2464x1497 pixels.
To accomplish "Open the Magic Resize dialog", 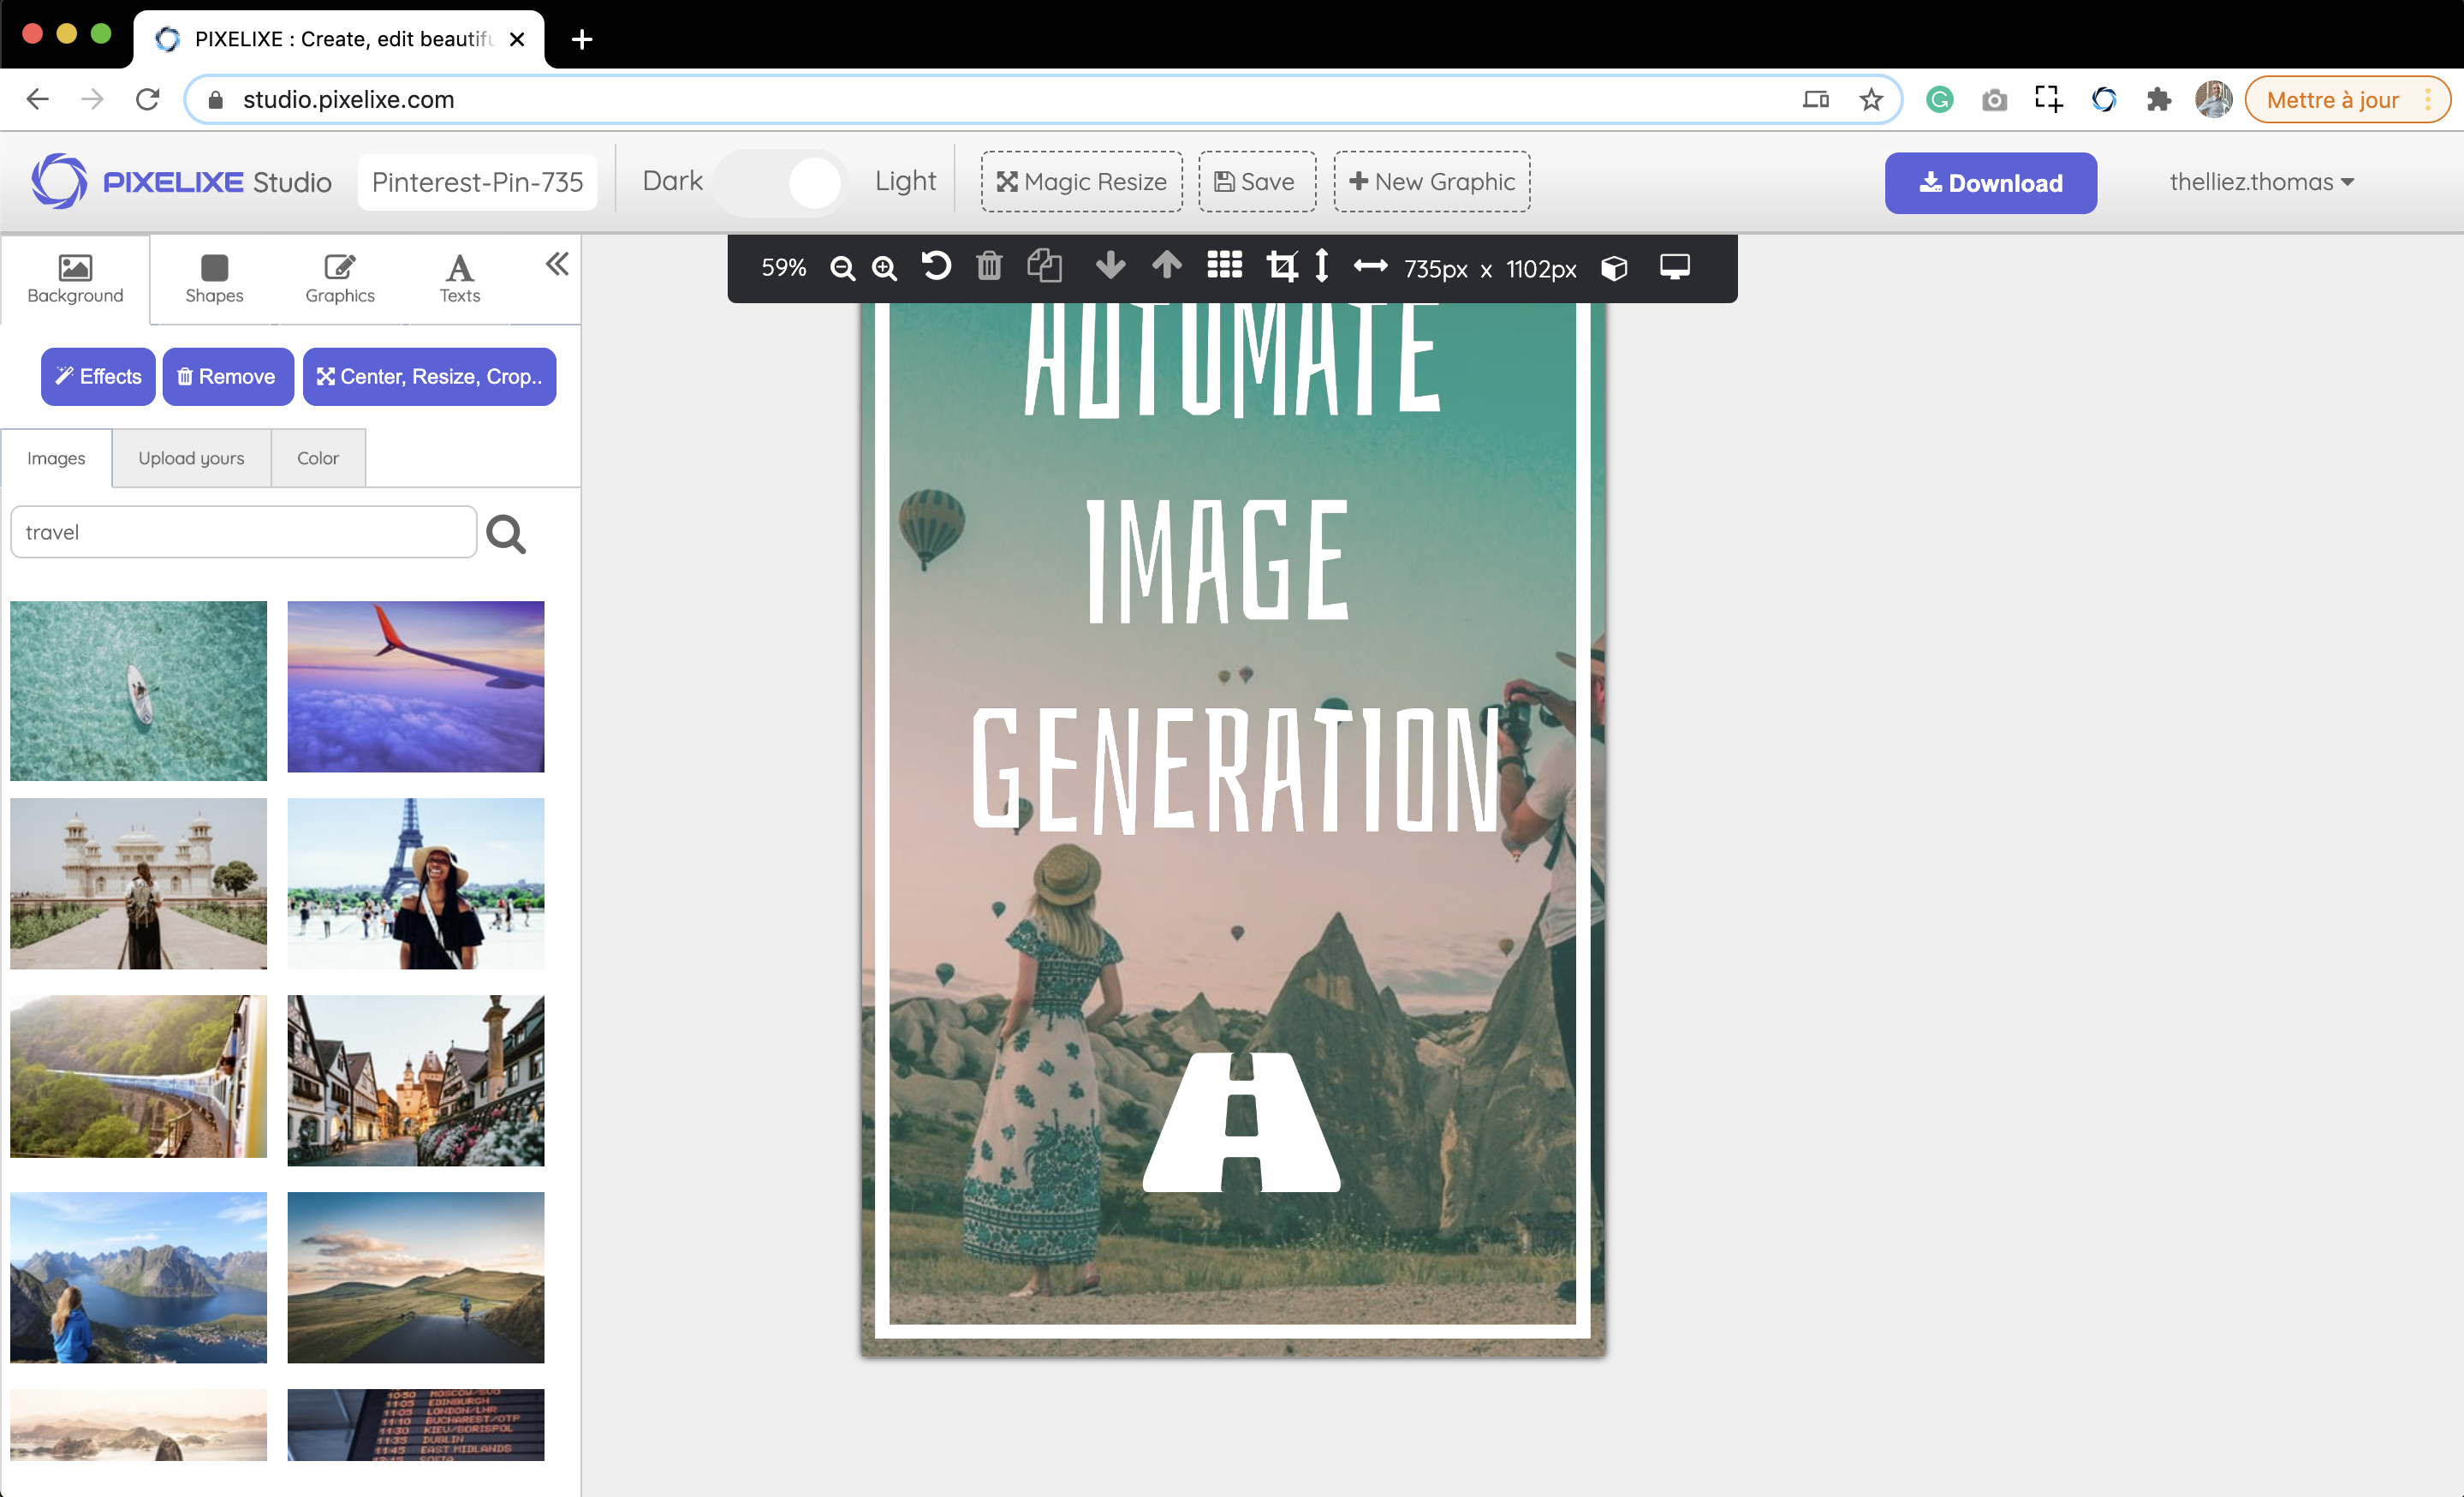I will (1081, 182).
